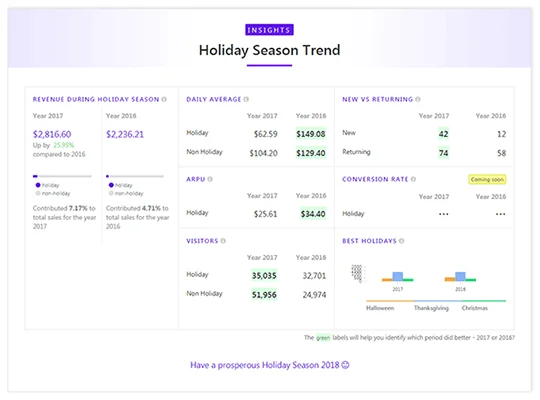Viewport: 540px width, 400px height.
Task: Click the 4.71% contribution text
Action: click(151, 208)
